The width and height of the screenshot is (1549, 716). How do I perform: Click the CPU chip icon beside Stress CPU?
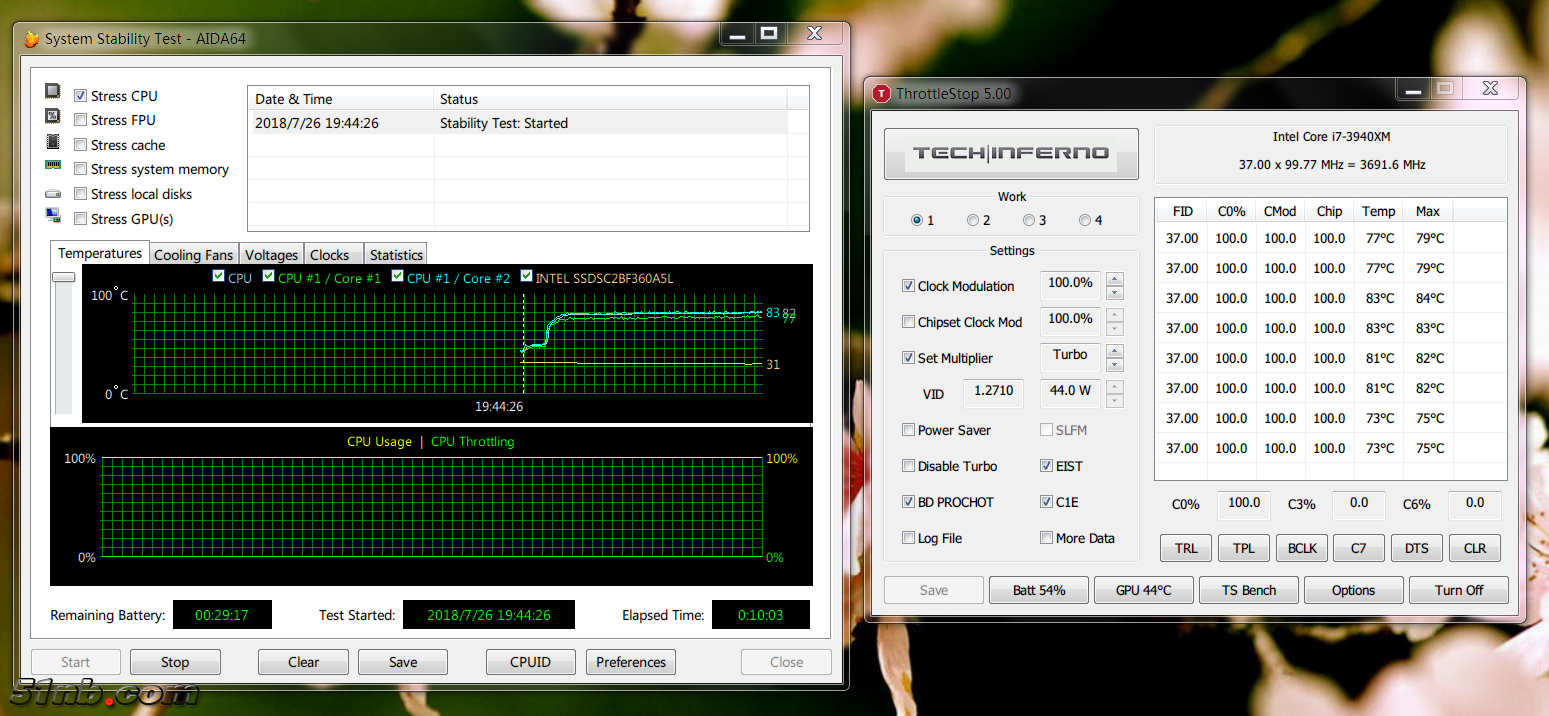(53, 91)
